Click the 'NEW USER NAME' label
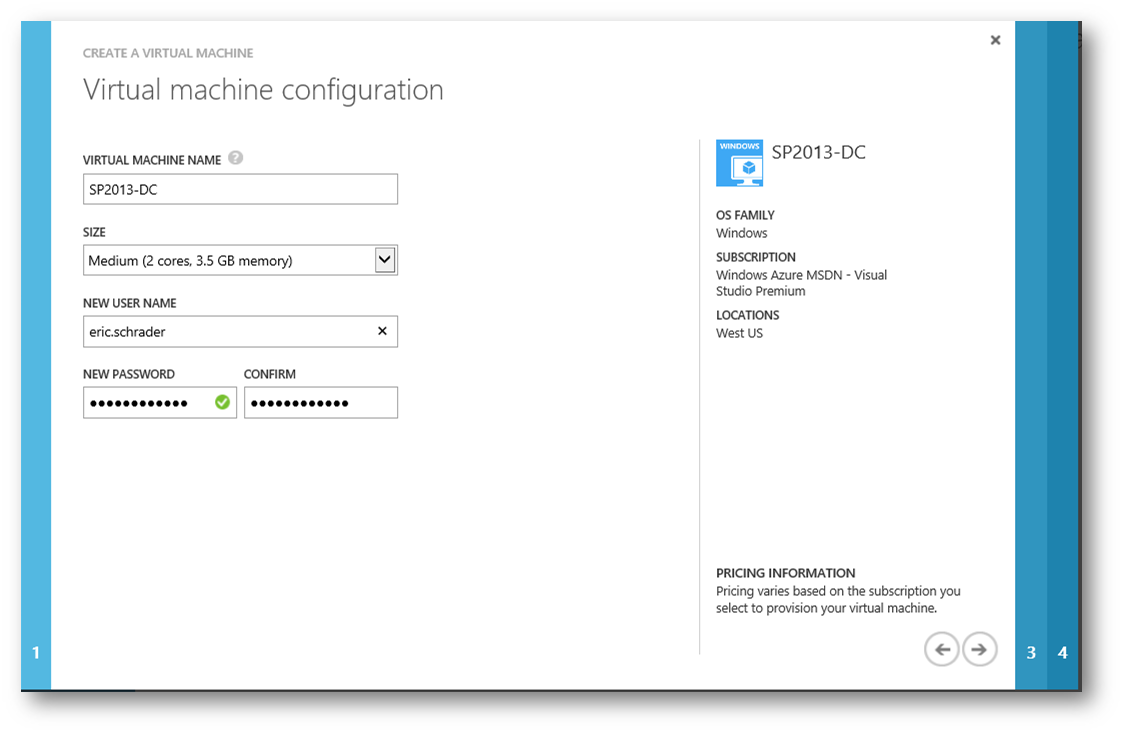 [130, 302]
